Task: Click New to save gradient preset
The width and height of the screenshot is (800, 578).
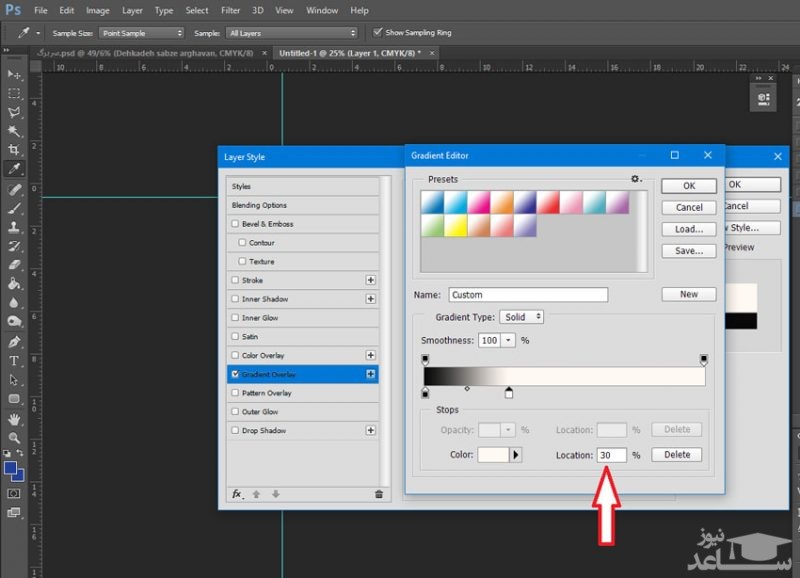Action: coord(688,294)
